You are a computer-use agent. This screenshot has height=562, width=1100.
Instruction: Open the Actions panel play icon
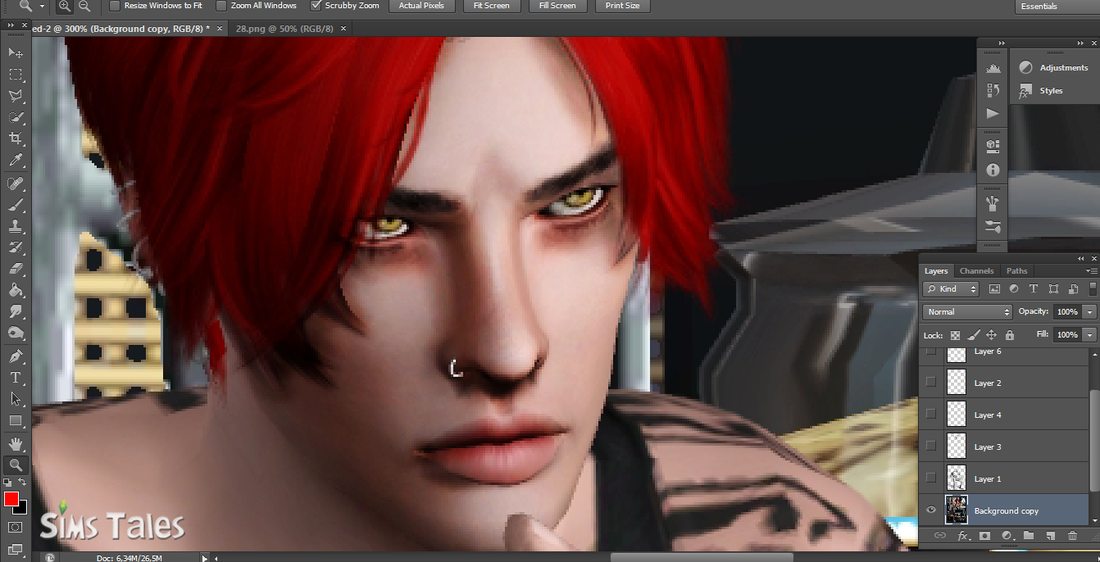click(993, 113)
